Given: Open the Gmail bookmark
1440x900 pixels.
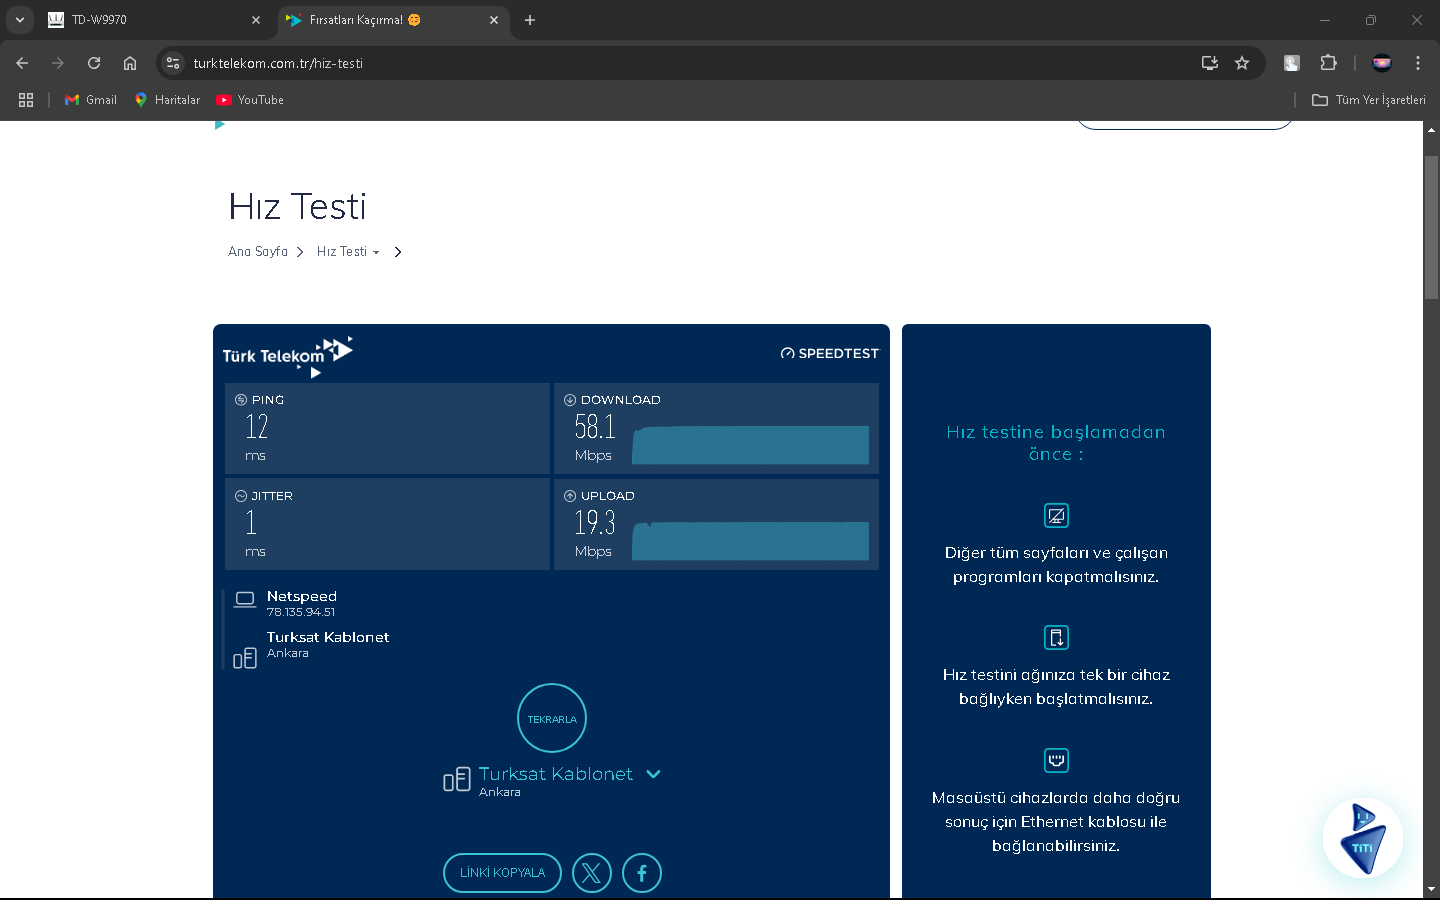Looking at the screenshot, I should (x=91, y=100).
